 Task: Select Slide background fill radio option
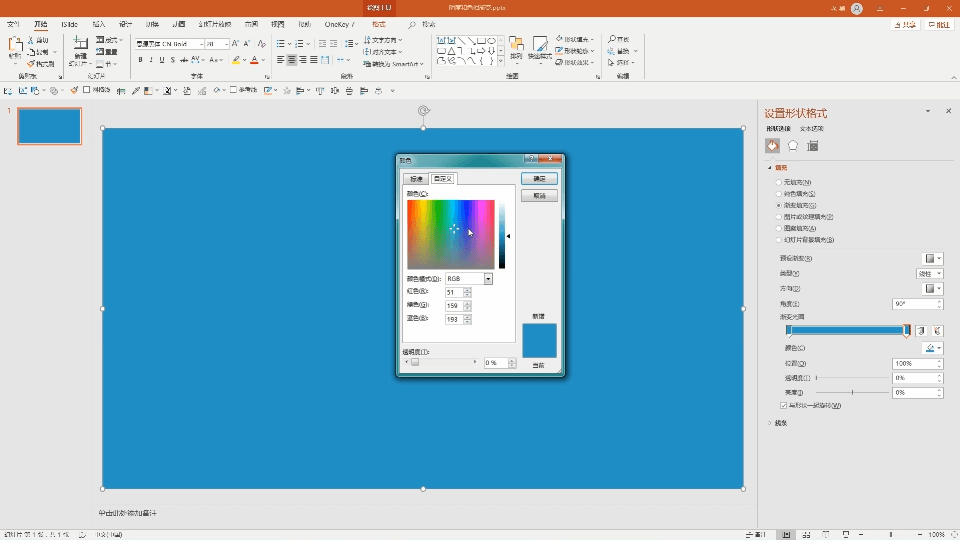(779, 240)
